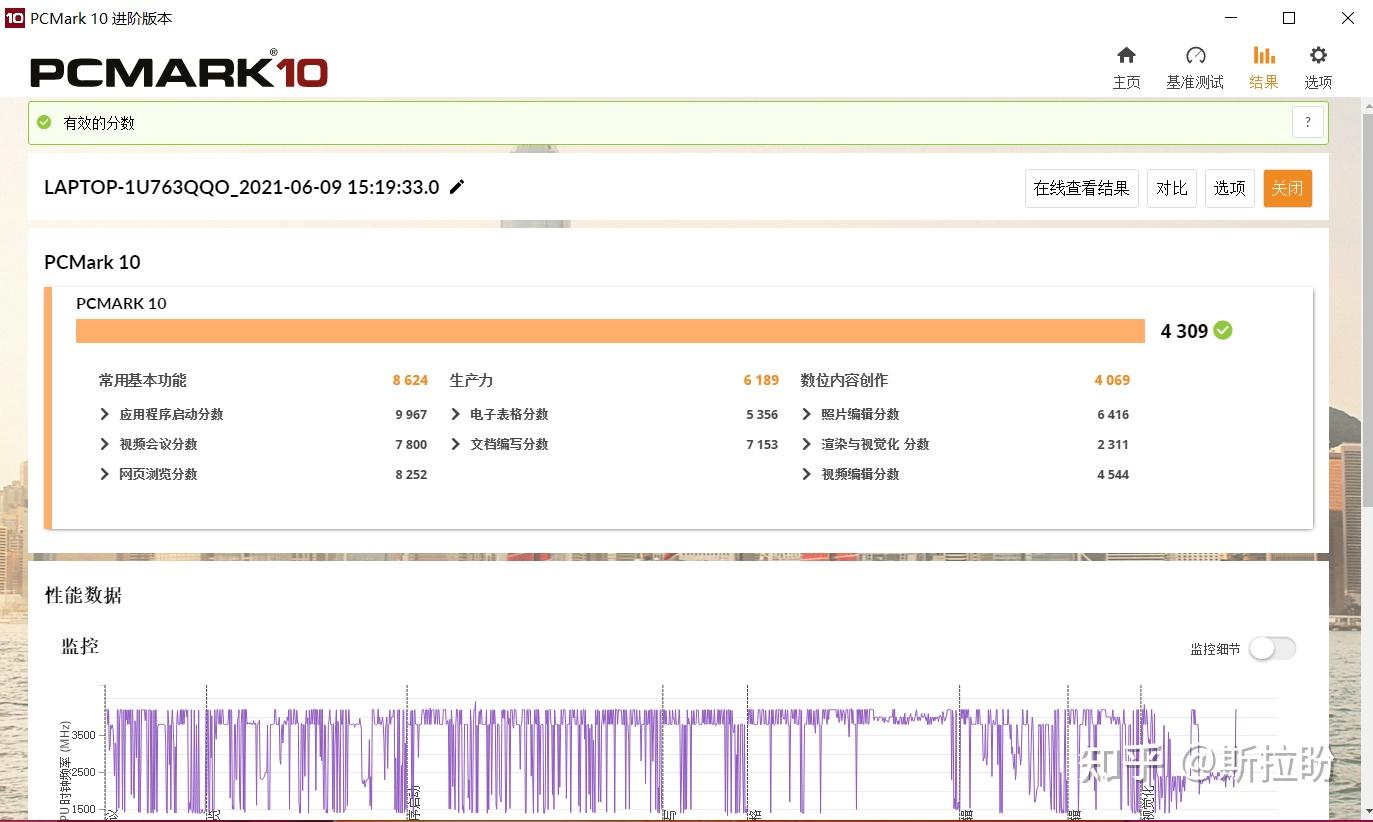Click the 对比 compare button
Screen dimensions: 1373x822
1171,188
